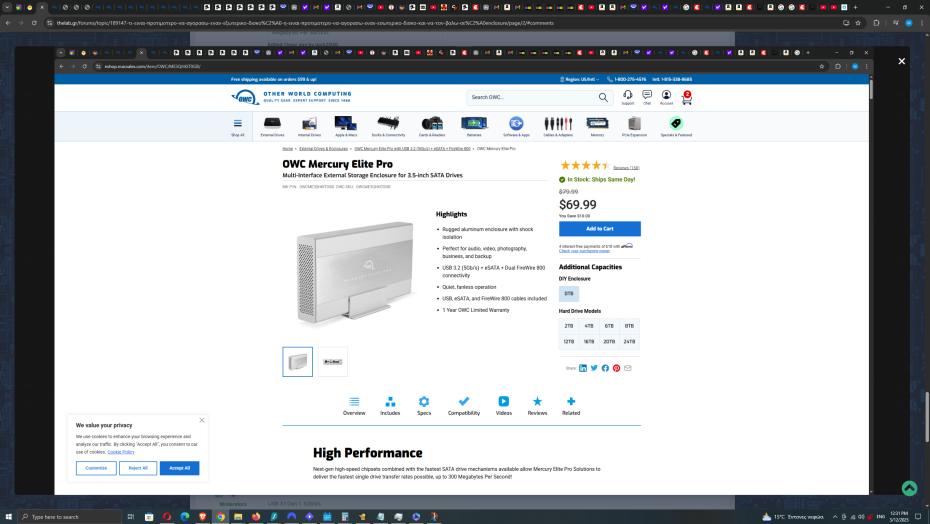Select the 0TB DIY Enclosure option
Image resolution: width=930 pixels, height=524 pixels.
tap(569, 294)
